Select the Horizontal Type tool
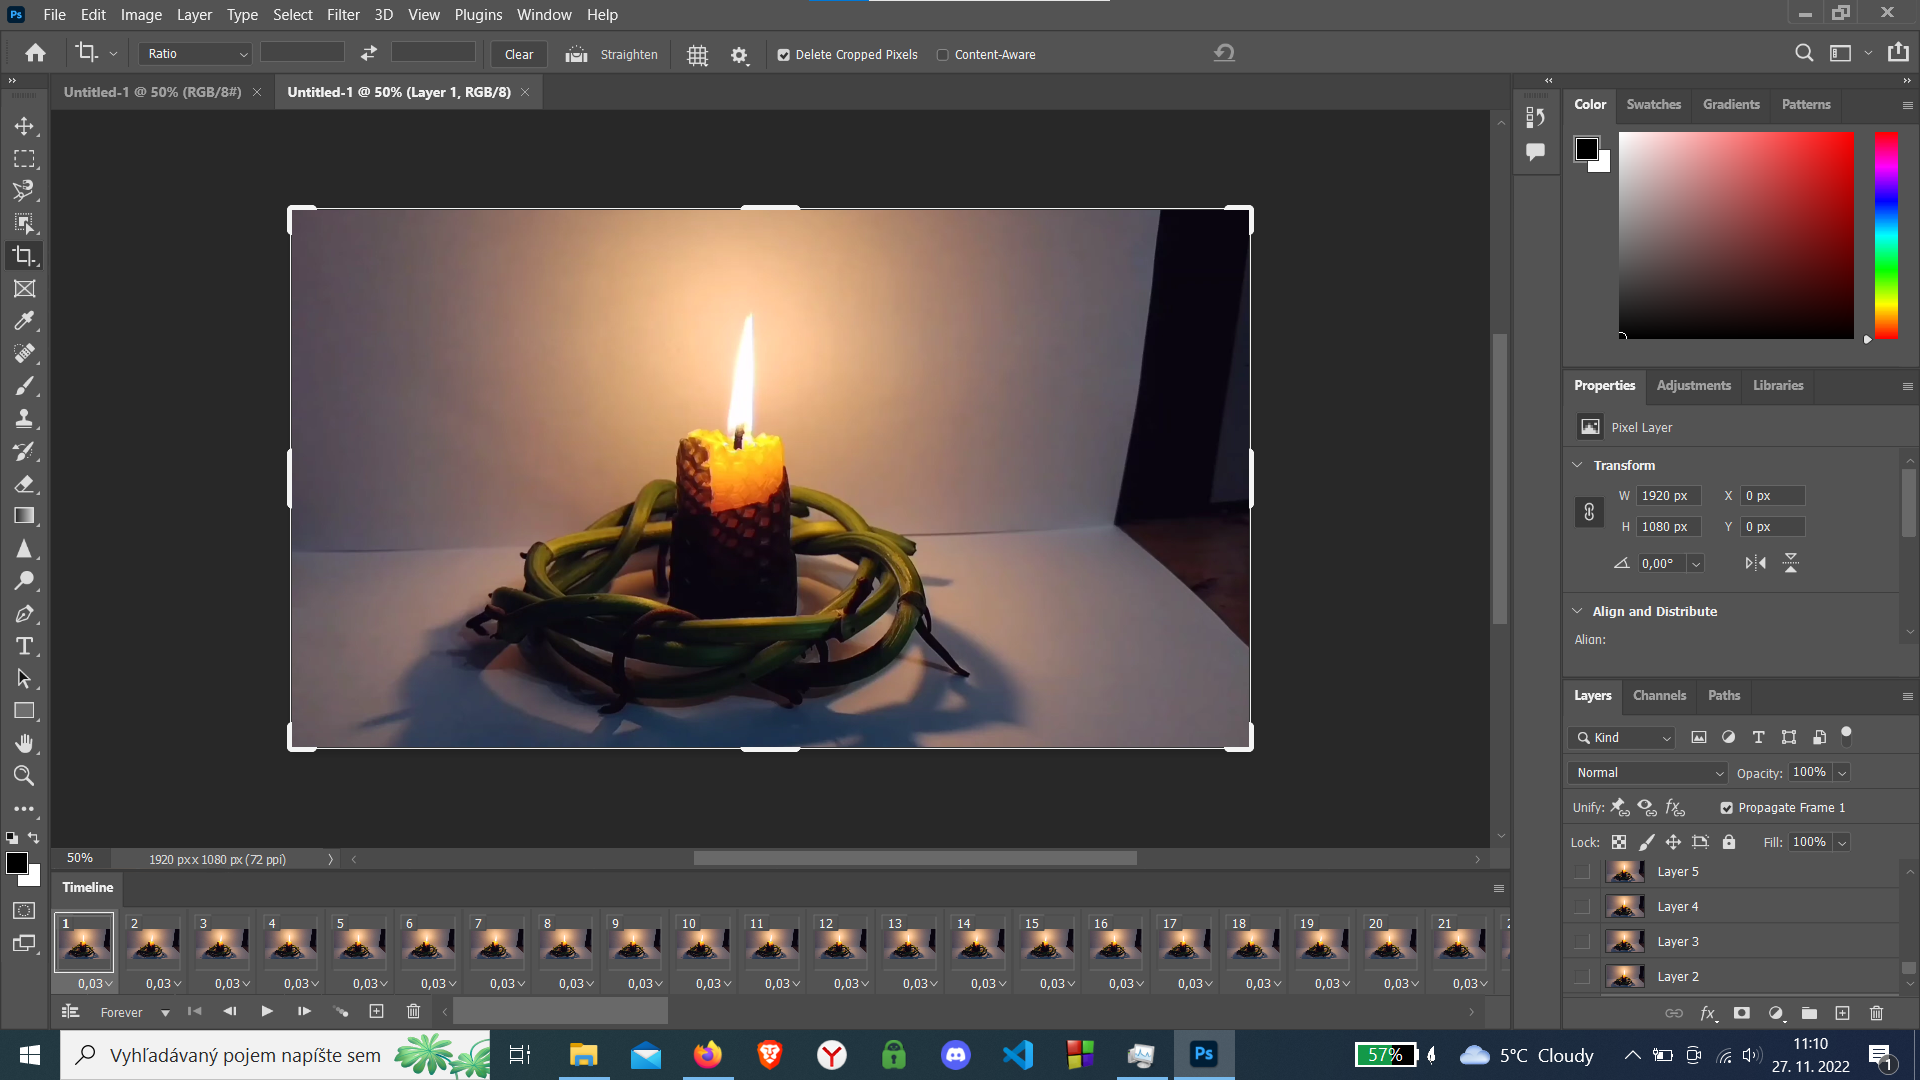The width and height of the screenshot is (1920, 1080). 24,646
